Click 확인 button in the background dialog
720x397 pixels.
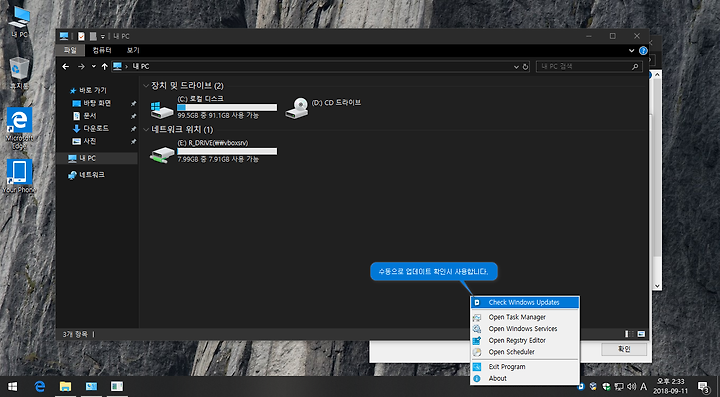point(624,349)
